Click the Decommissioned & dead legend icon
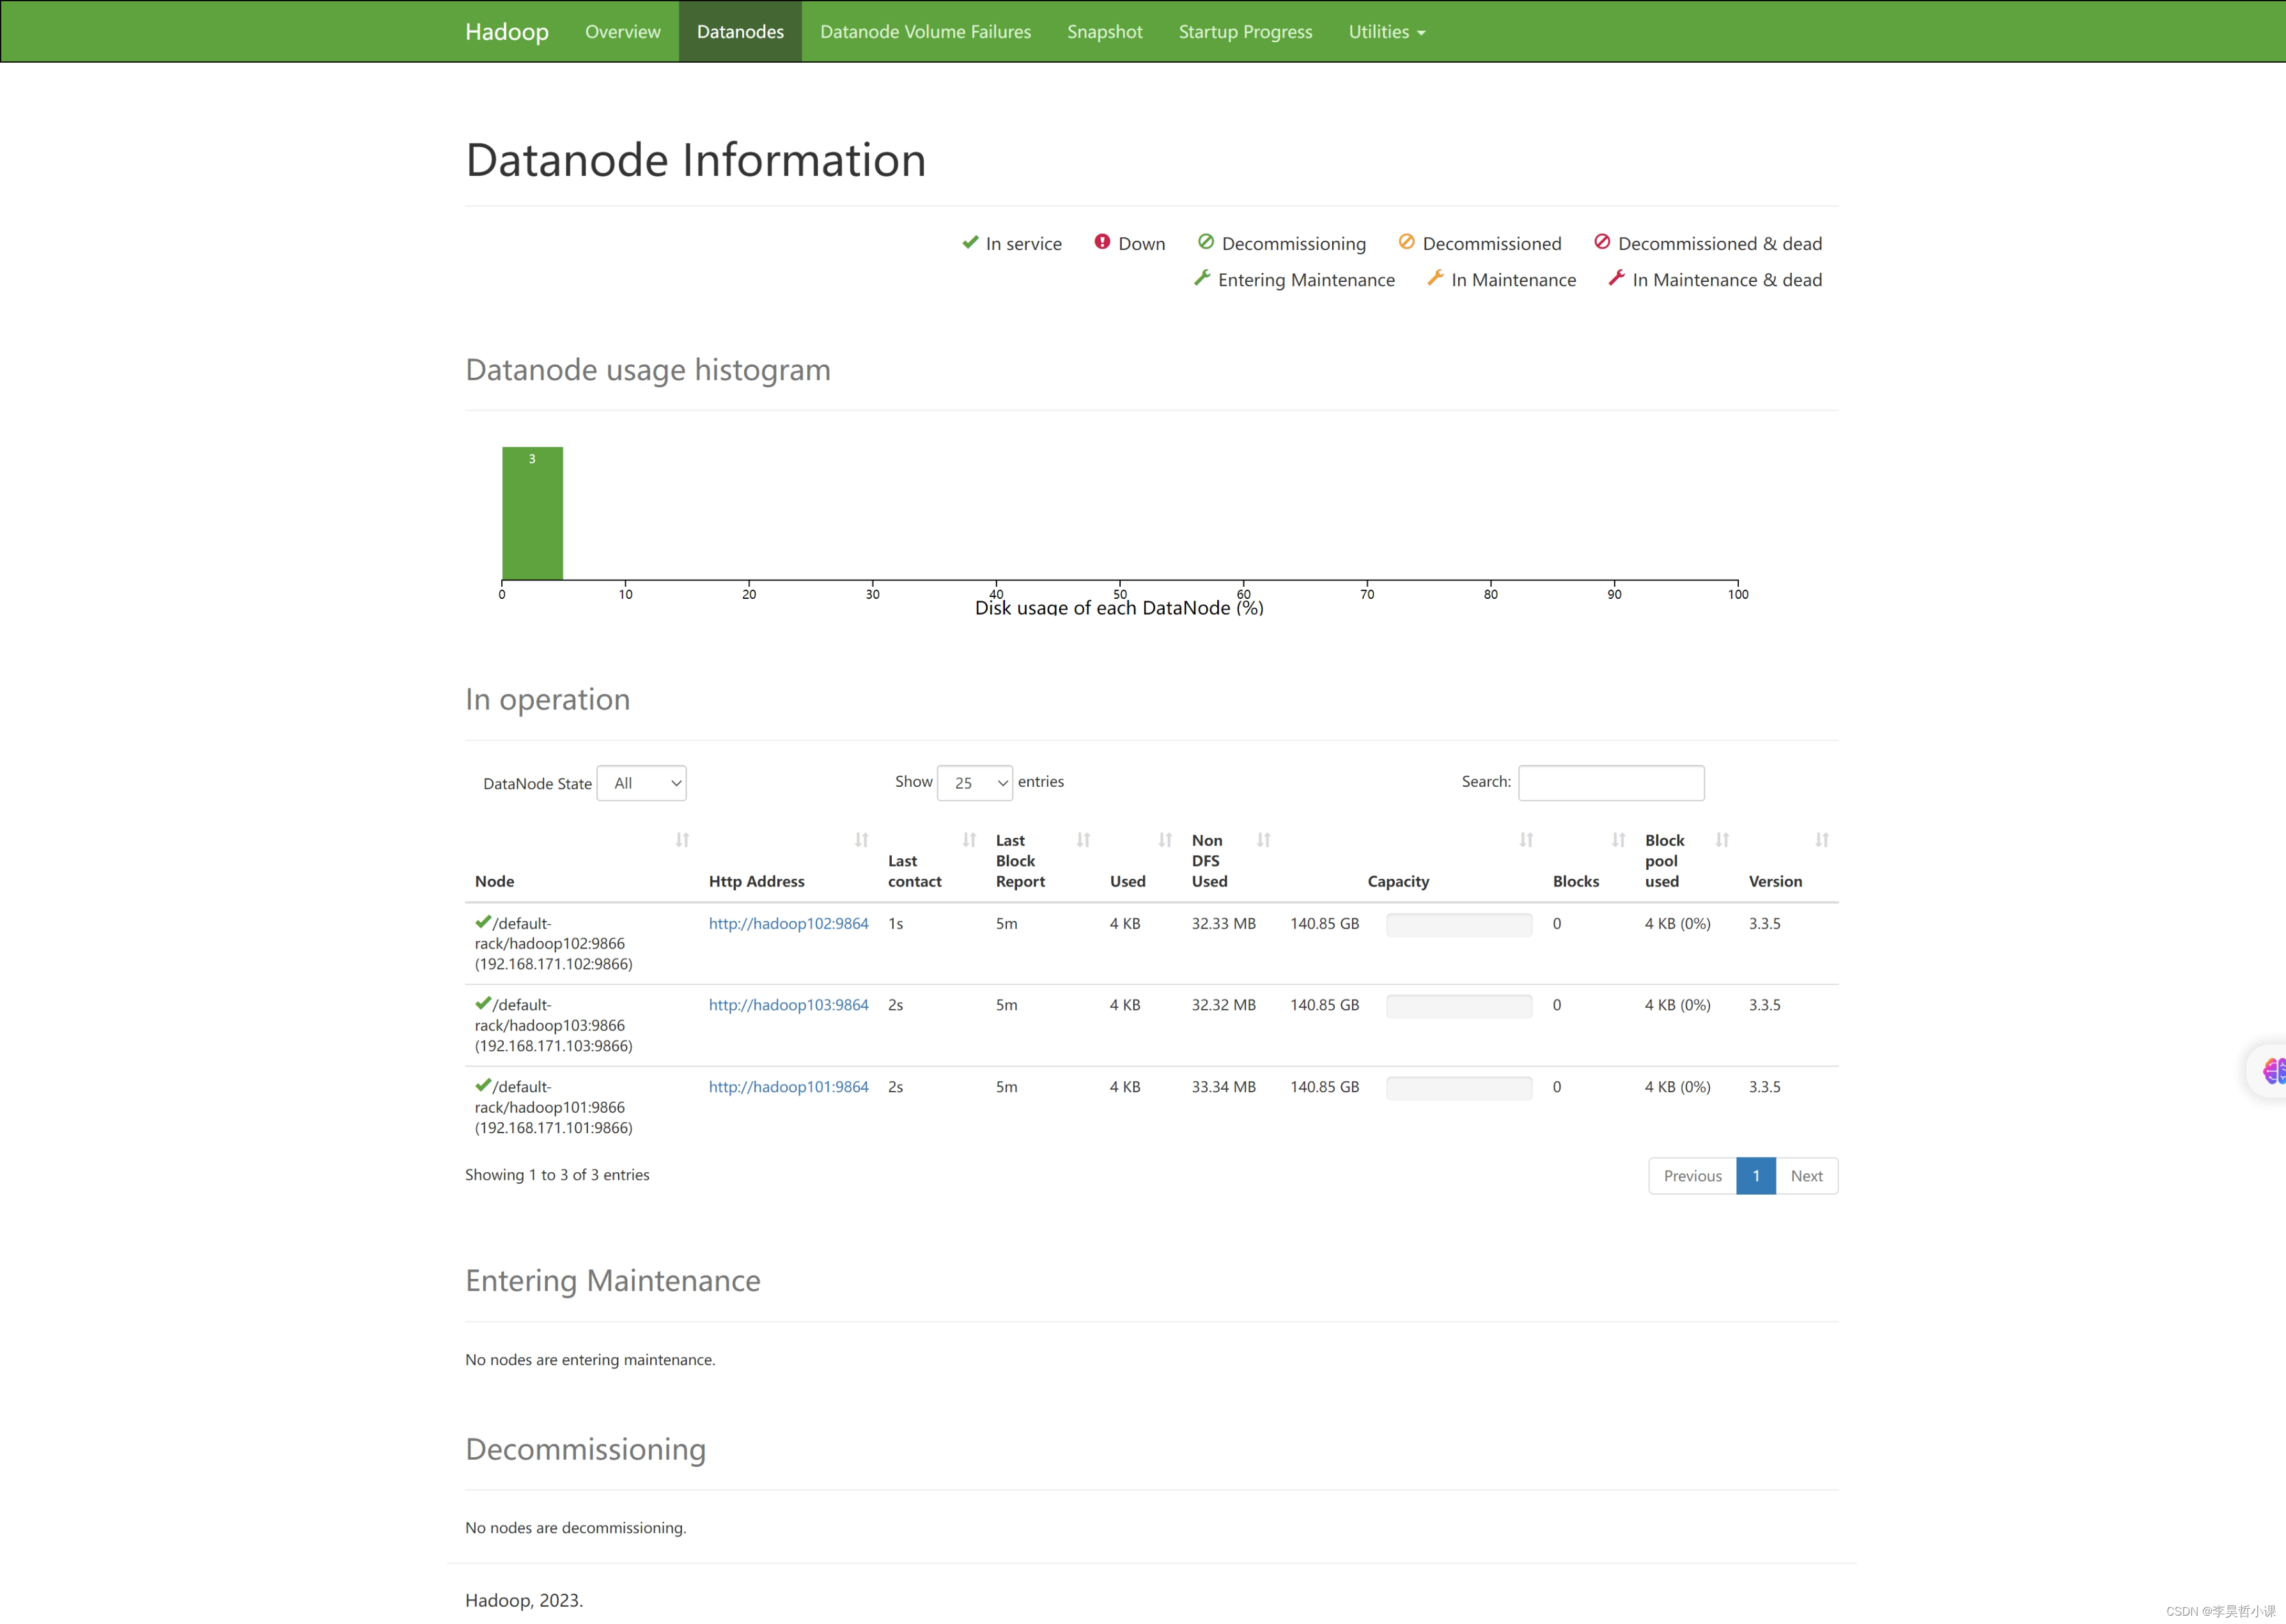This screenshot has width=2286, height=1624. 1602,242
